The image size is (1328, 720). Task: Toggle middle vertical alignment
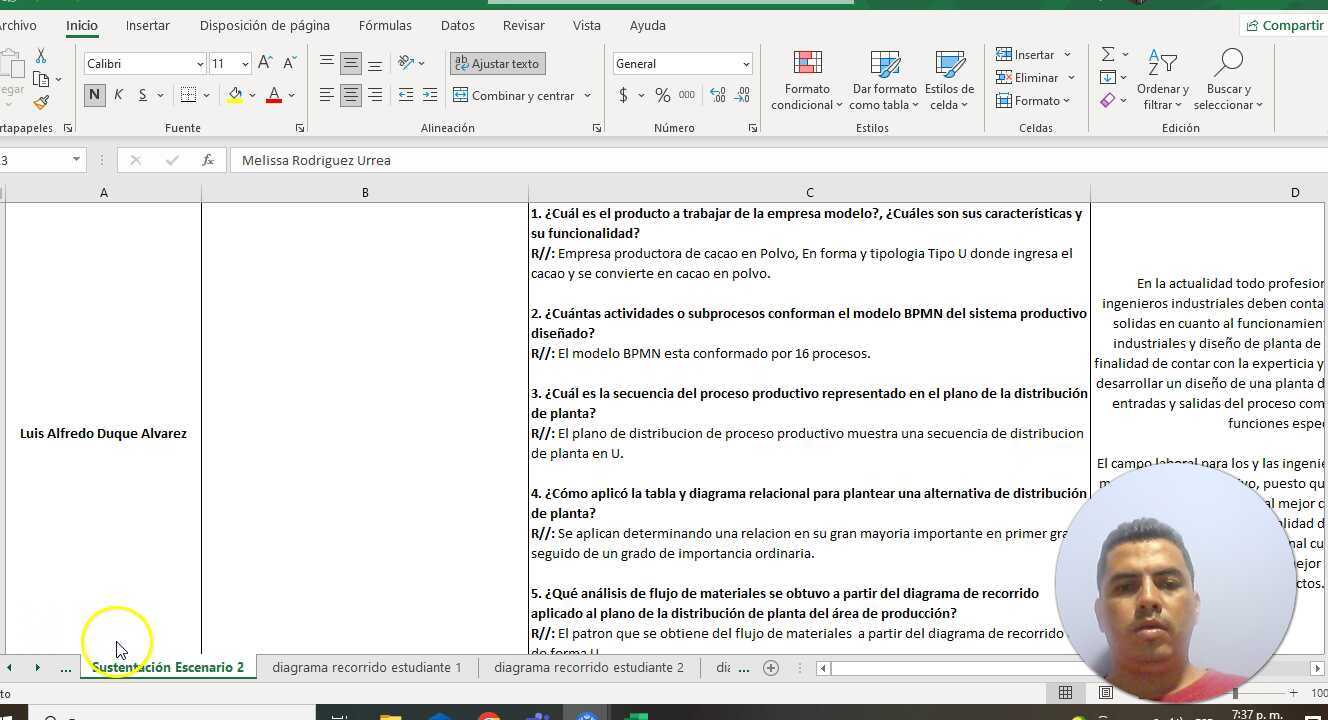[350, 63]
